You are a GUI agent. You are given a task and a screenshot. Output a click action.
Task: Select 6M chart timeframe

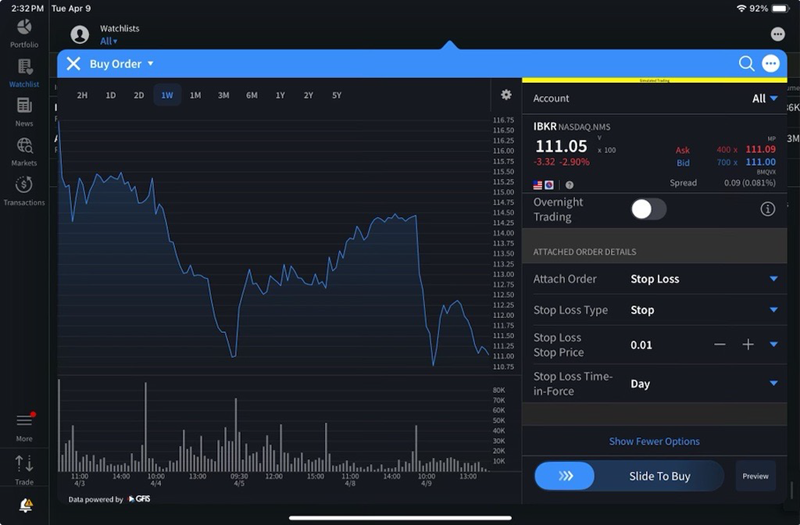[252, 95]
